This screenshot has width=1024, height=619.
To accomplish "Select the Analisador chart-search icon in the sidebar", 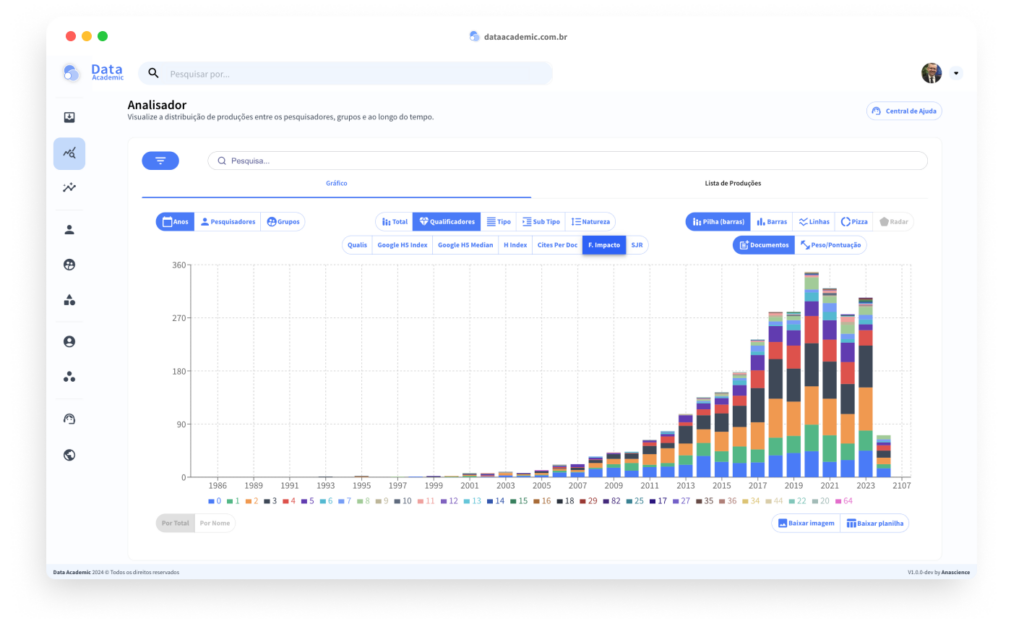I will [69, 153].
